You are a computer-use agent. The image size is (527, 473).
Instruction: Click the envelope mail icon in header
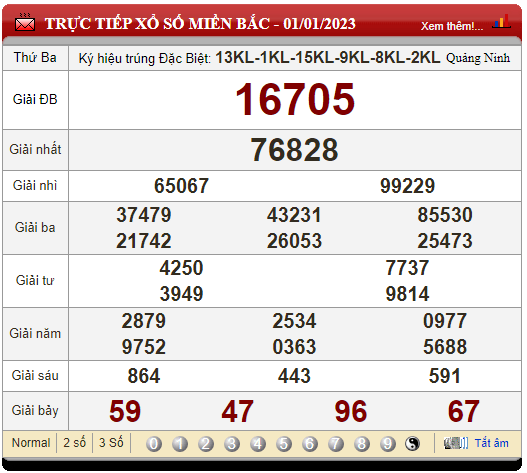click(25, 23)
